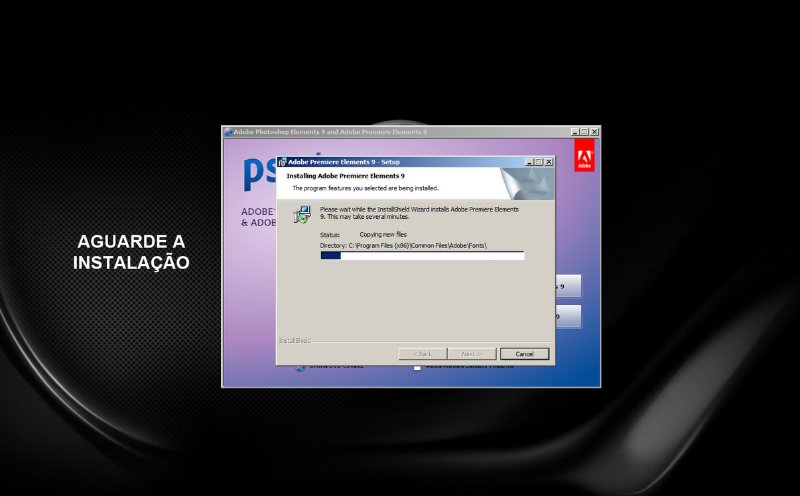Close the Photoshop Elements 9 launcher window

pyautogui.click(x=594, y=132)
